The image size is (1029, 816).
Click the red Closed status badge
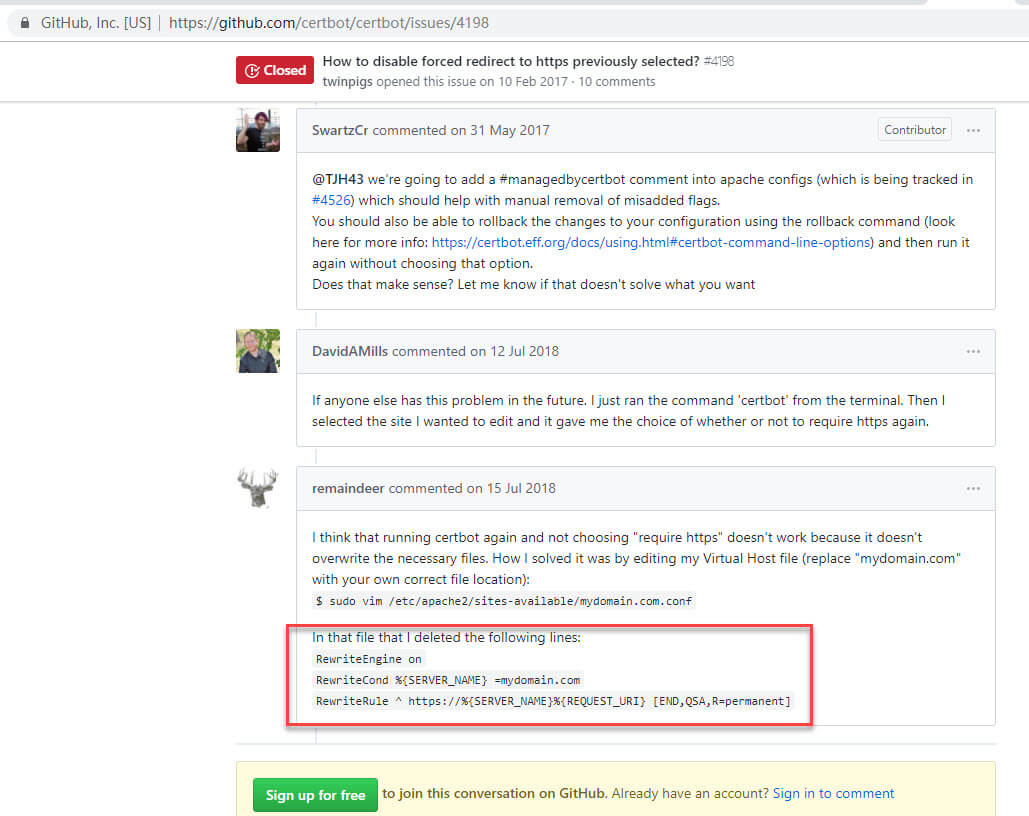click(275, 70)
